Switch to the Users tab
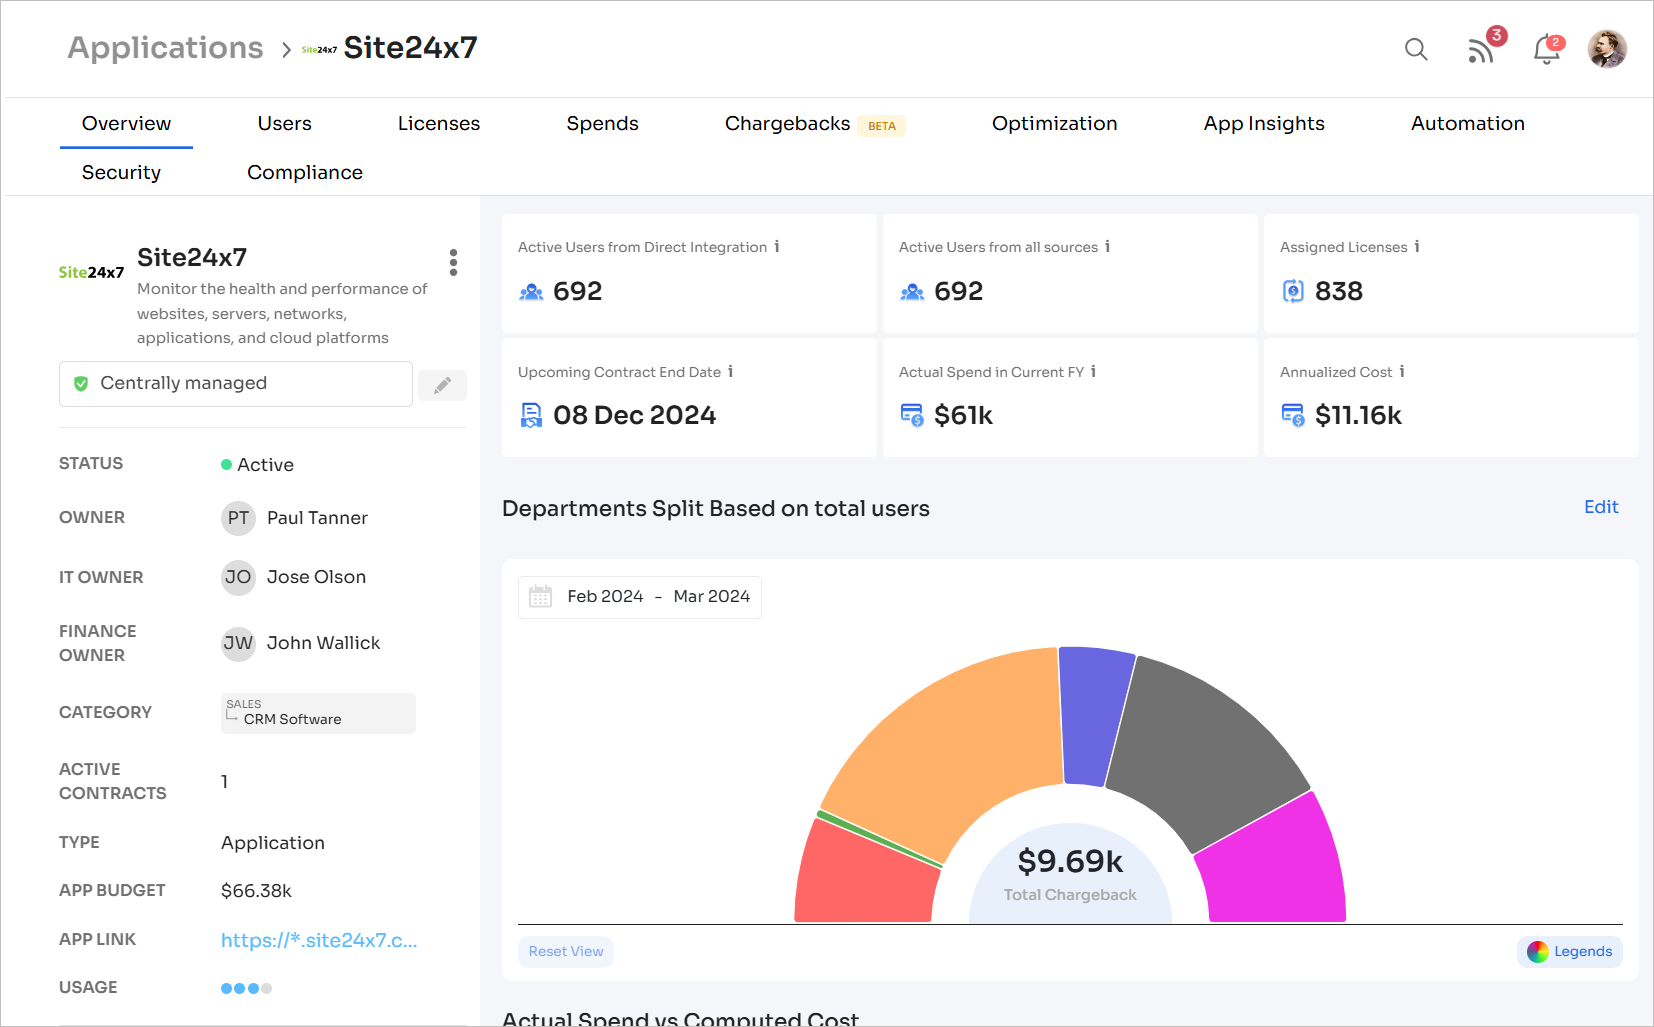 coord(284,123)
